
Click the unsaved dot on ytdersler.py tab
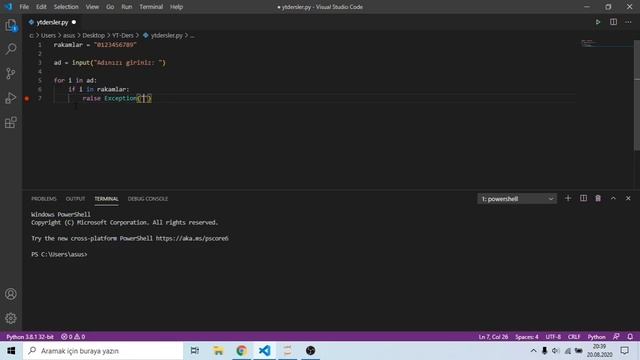click(74, 22)
